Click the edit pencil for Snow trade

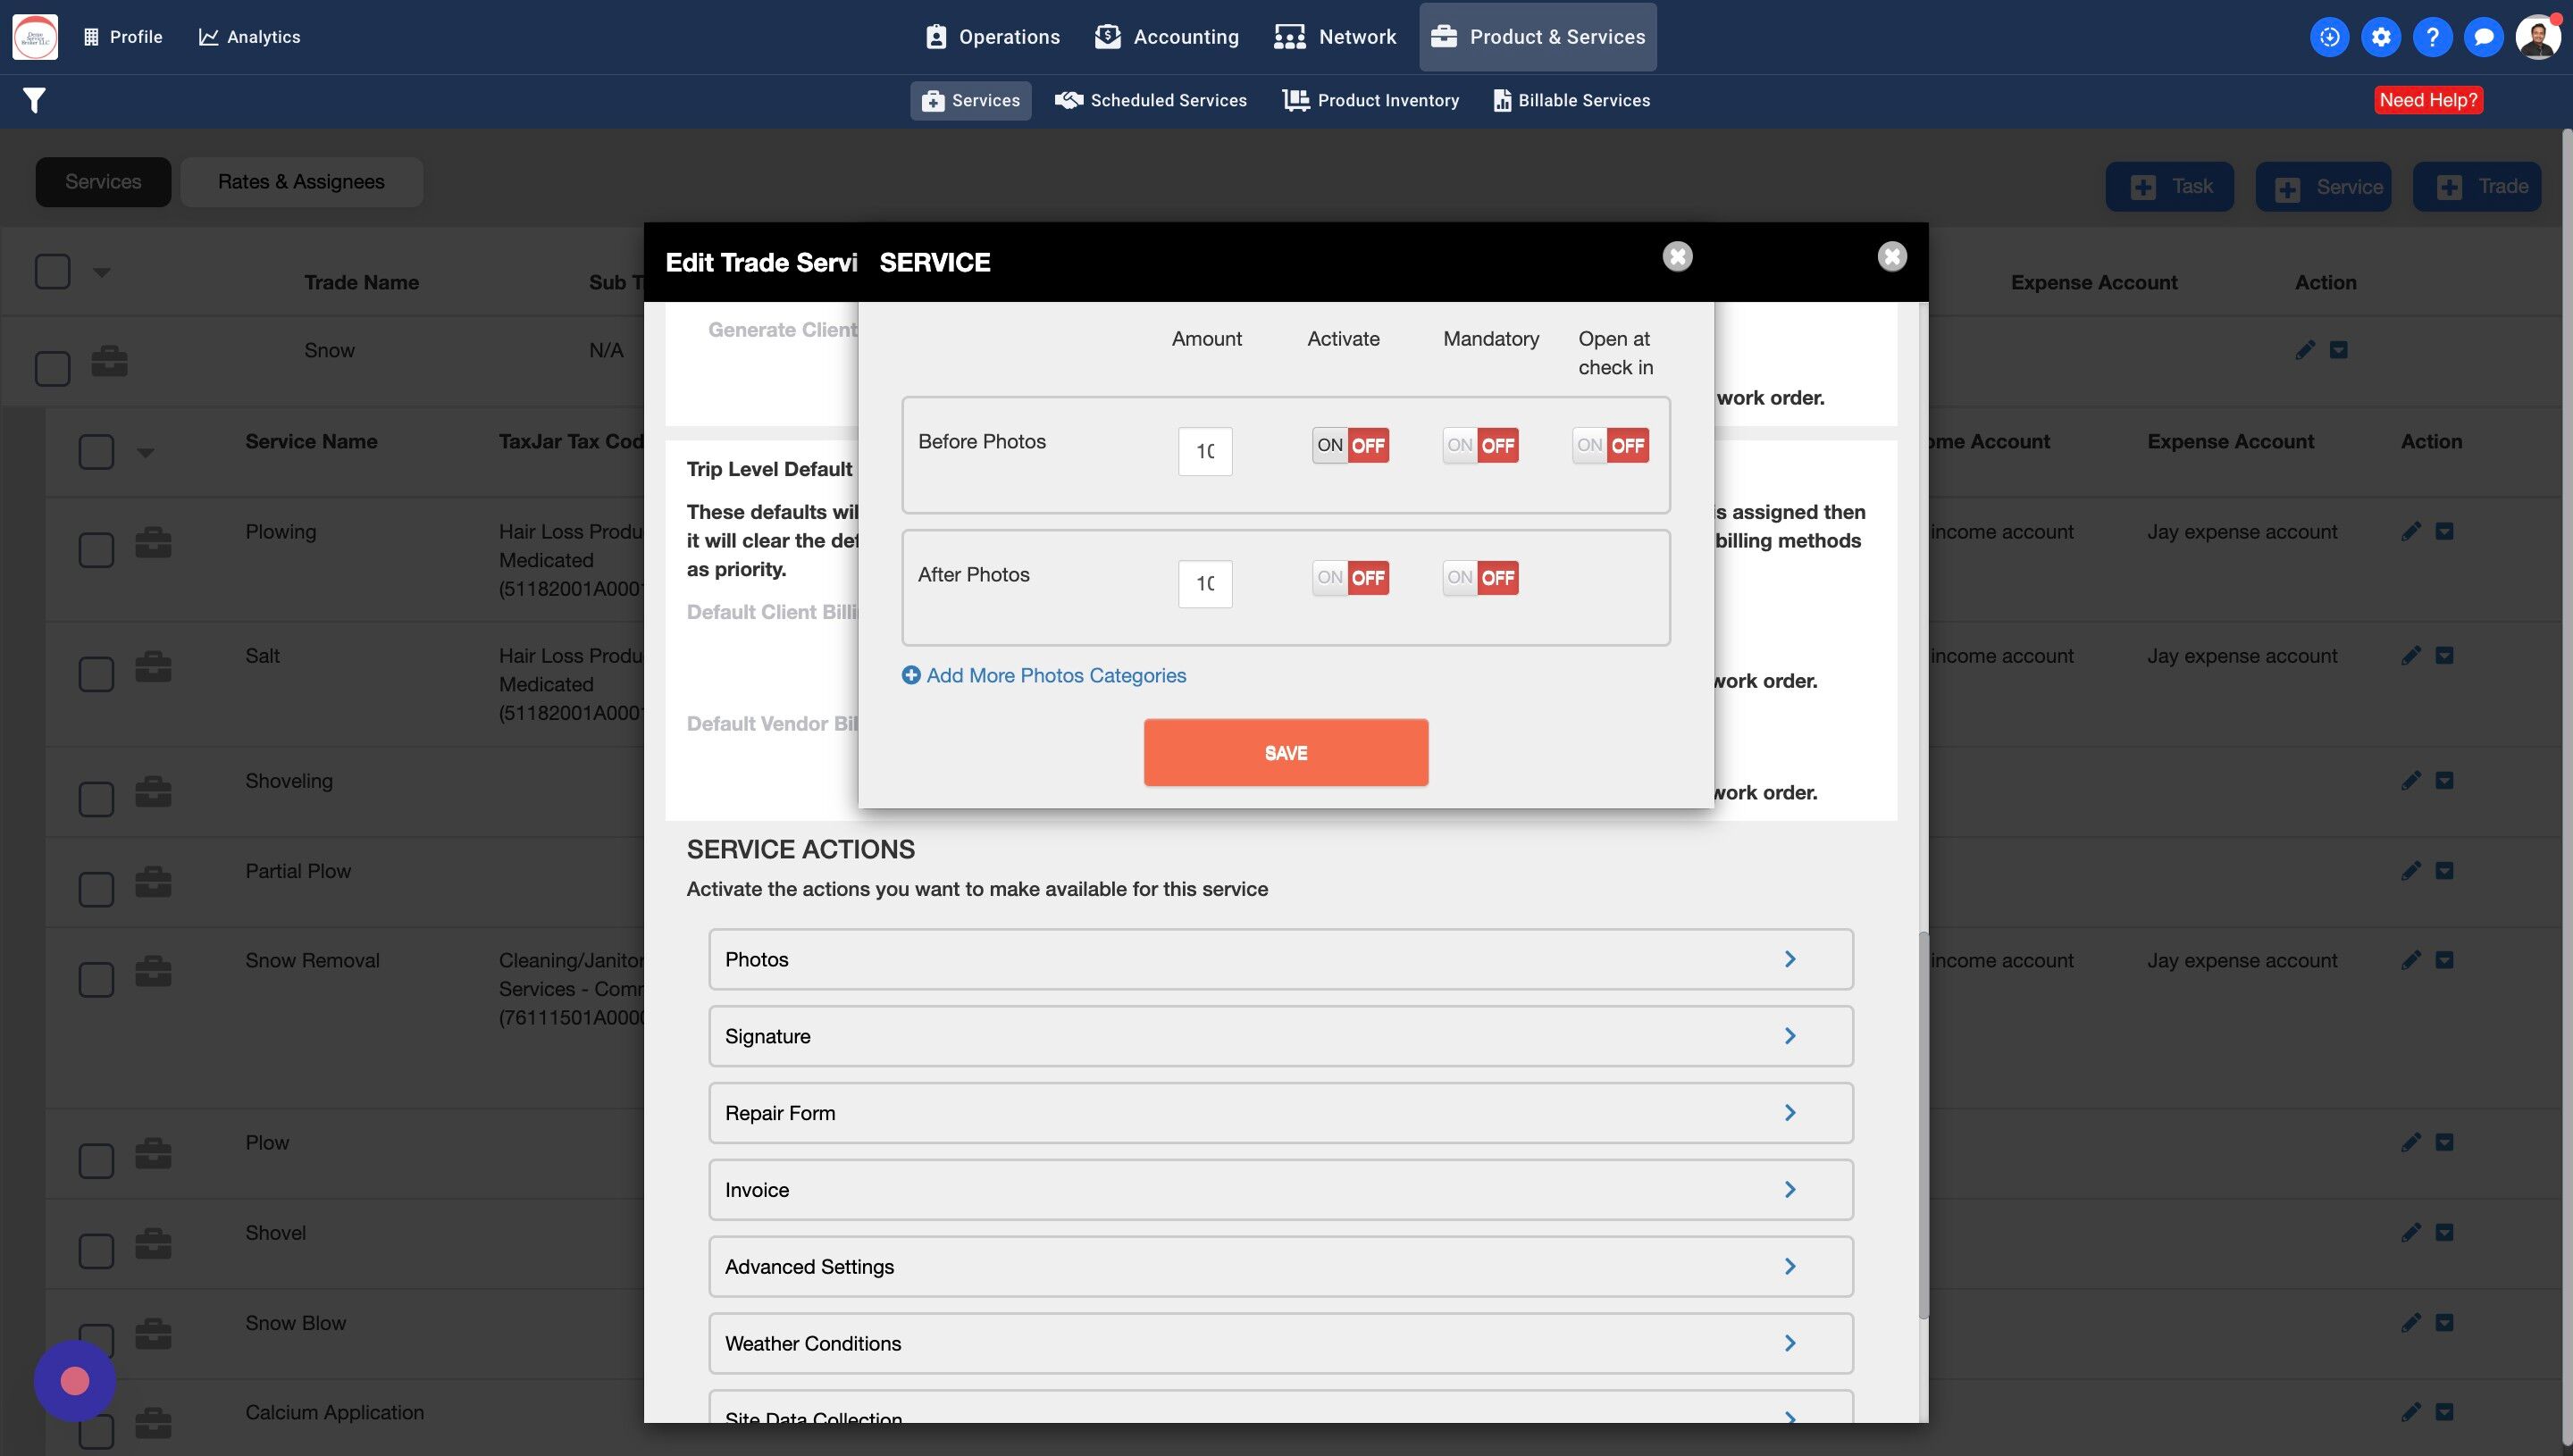coord(2305,350)
